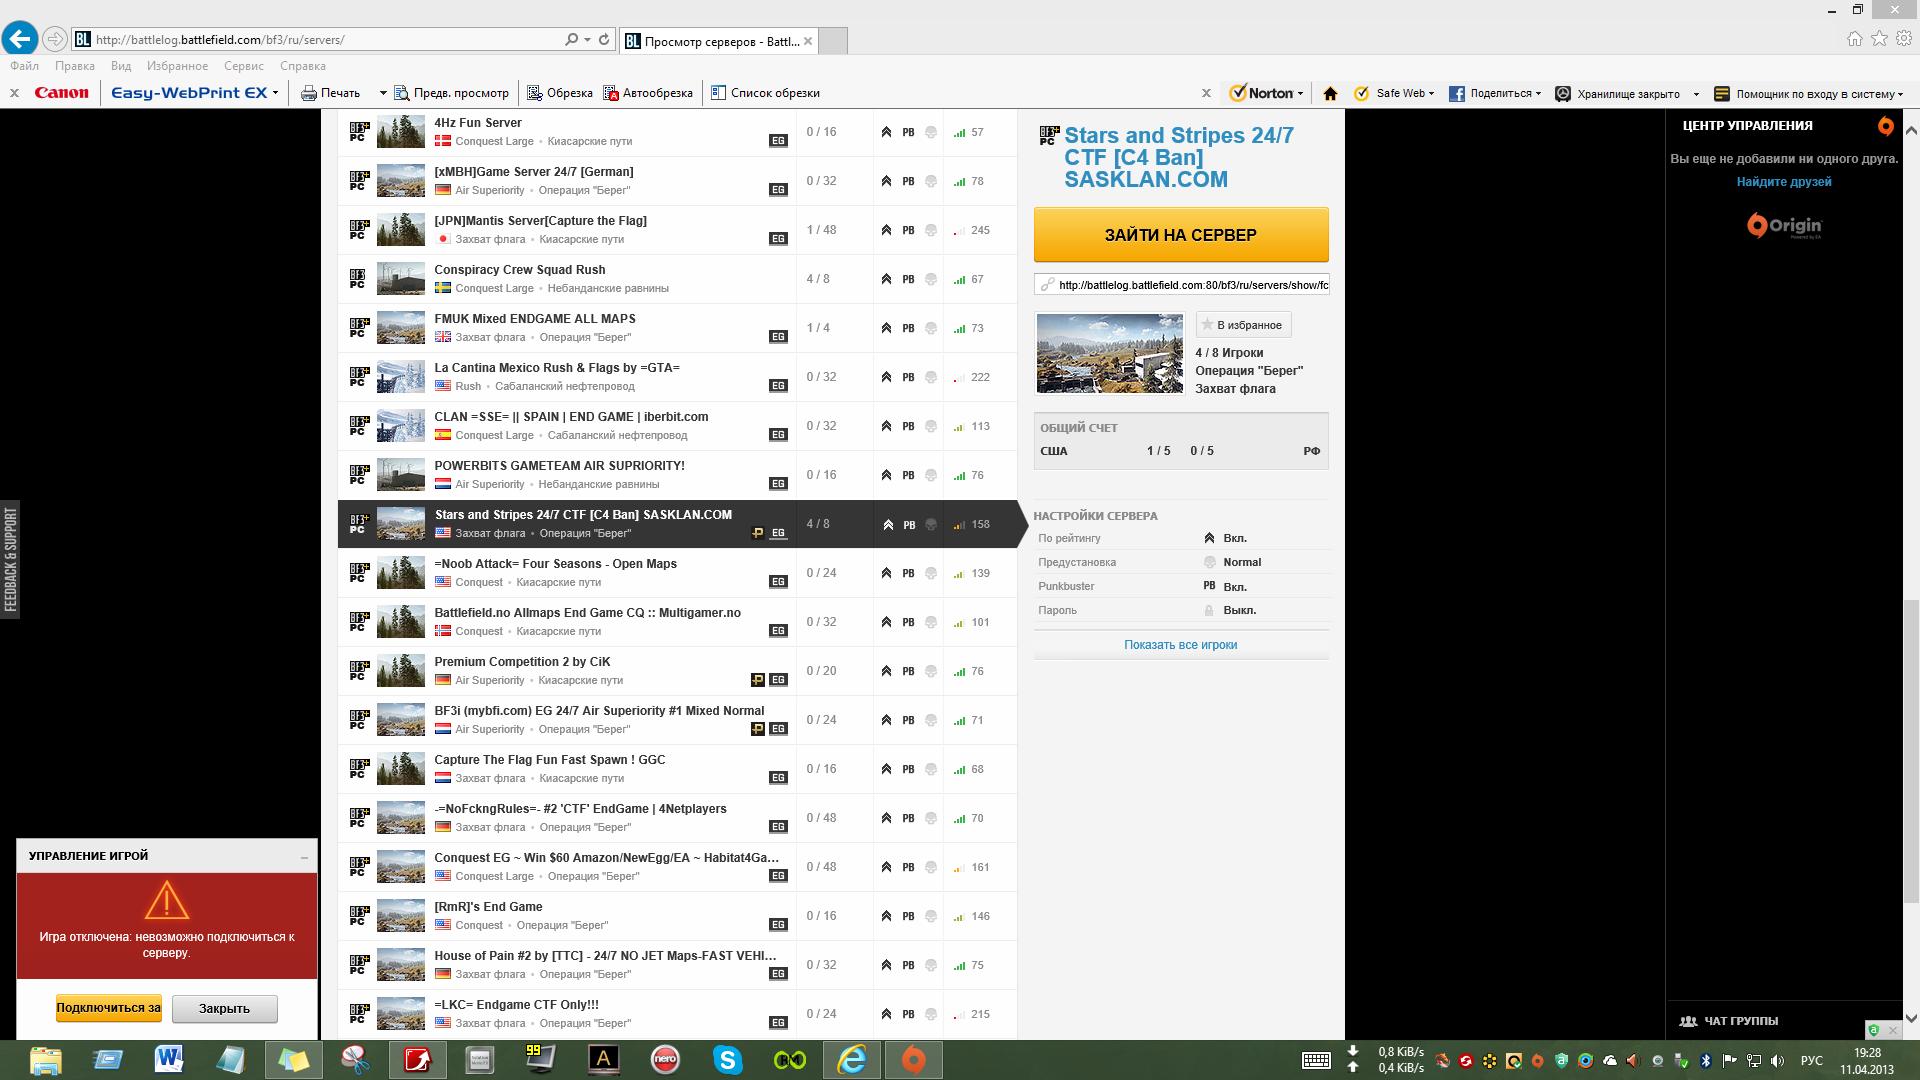The image size is (1920, 1080).
Task: Click the Обрезка toolbar button
Action: tap(560, 93)
